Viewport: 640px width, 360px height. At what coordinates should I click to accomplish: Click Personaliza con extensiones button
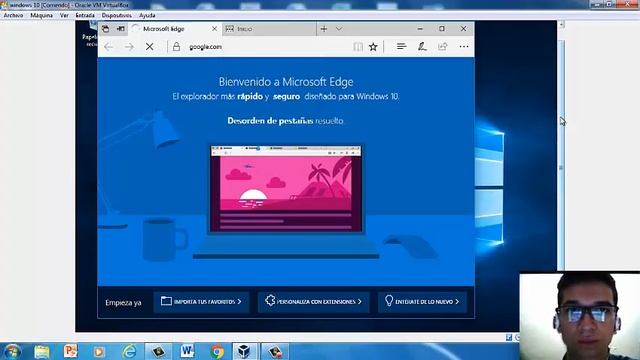click(x=313, y=302)
